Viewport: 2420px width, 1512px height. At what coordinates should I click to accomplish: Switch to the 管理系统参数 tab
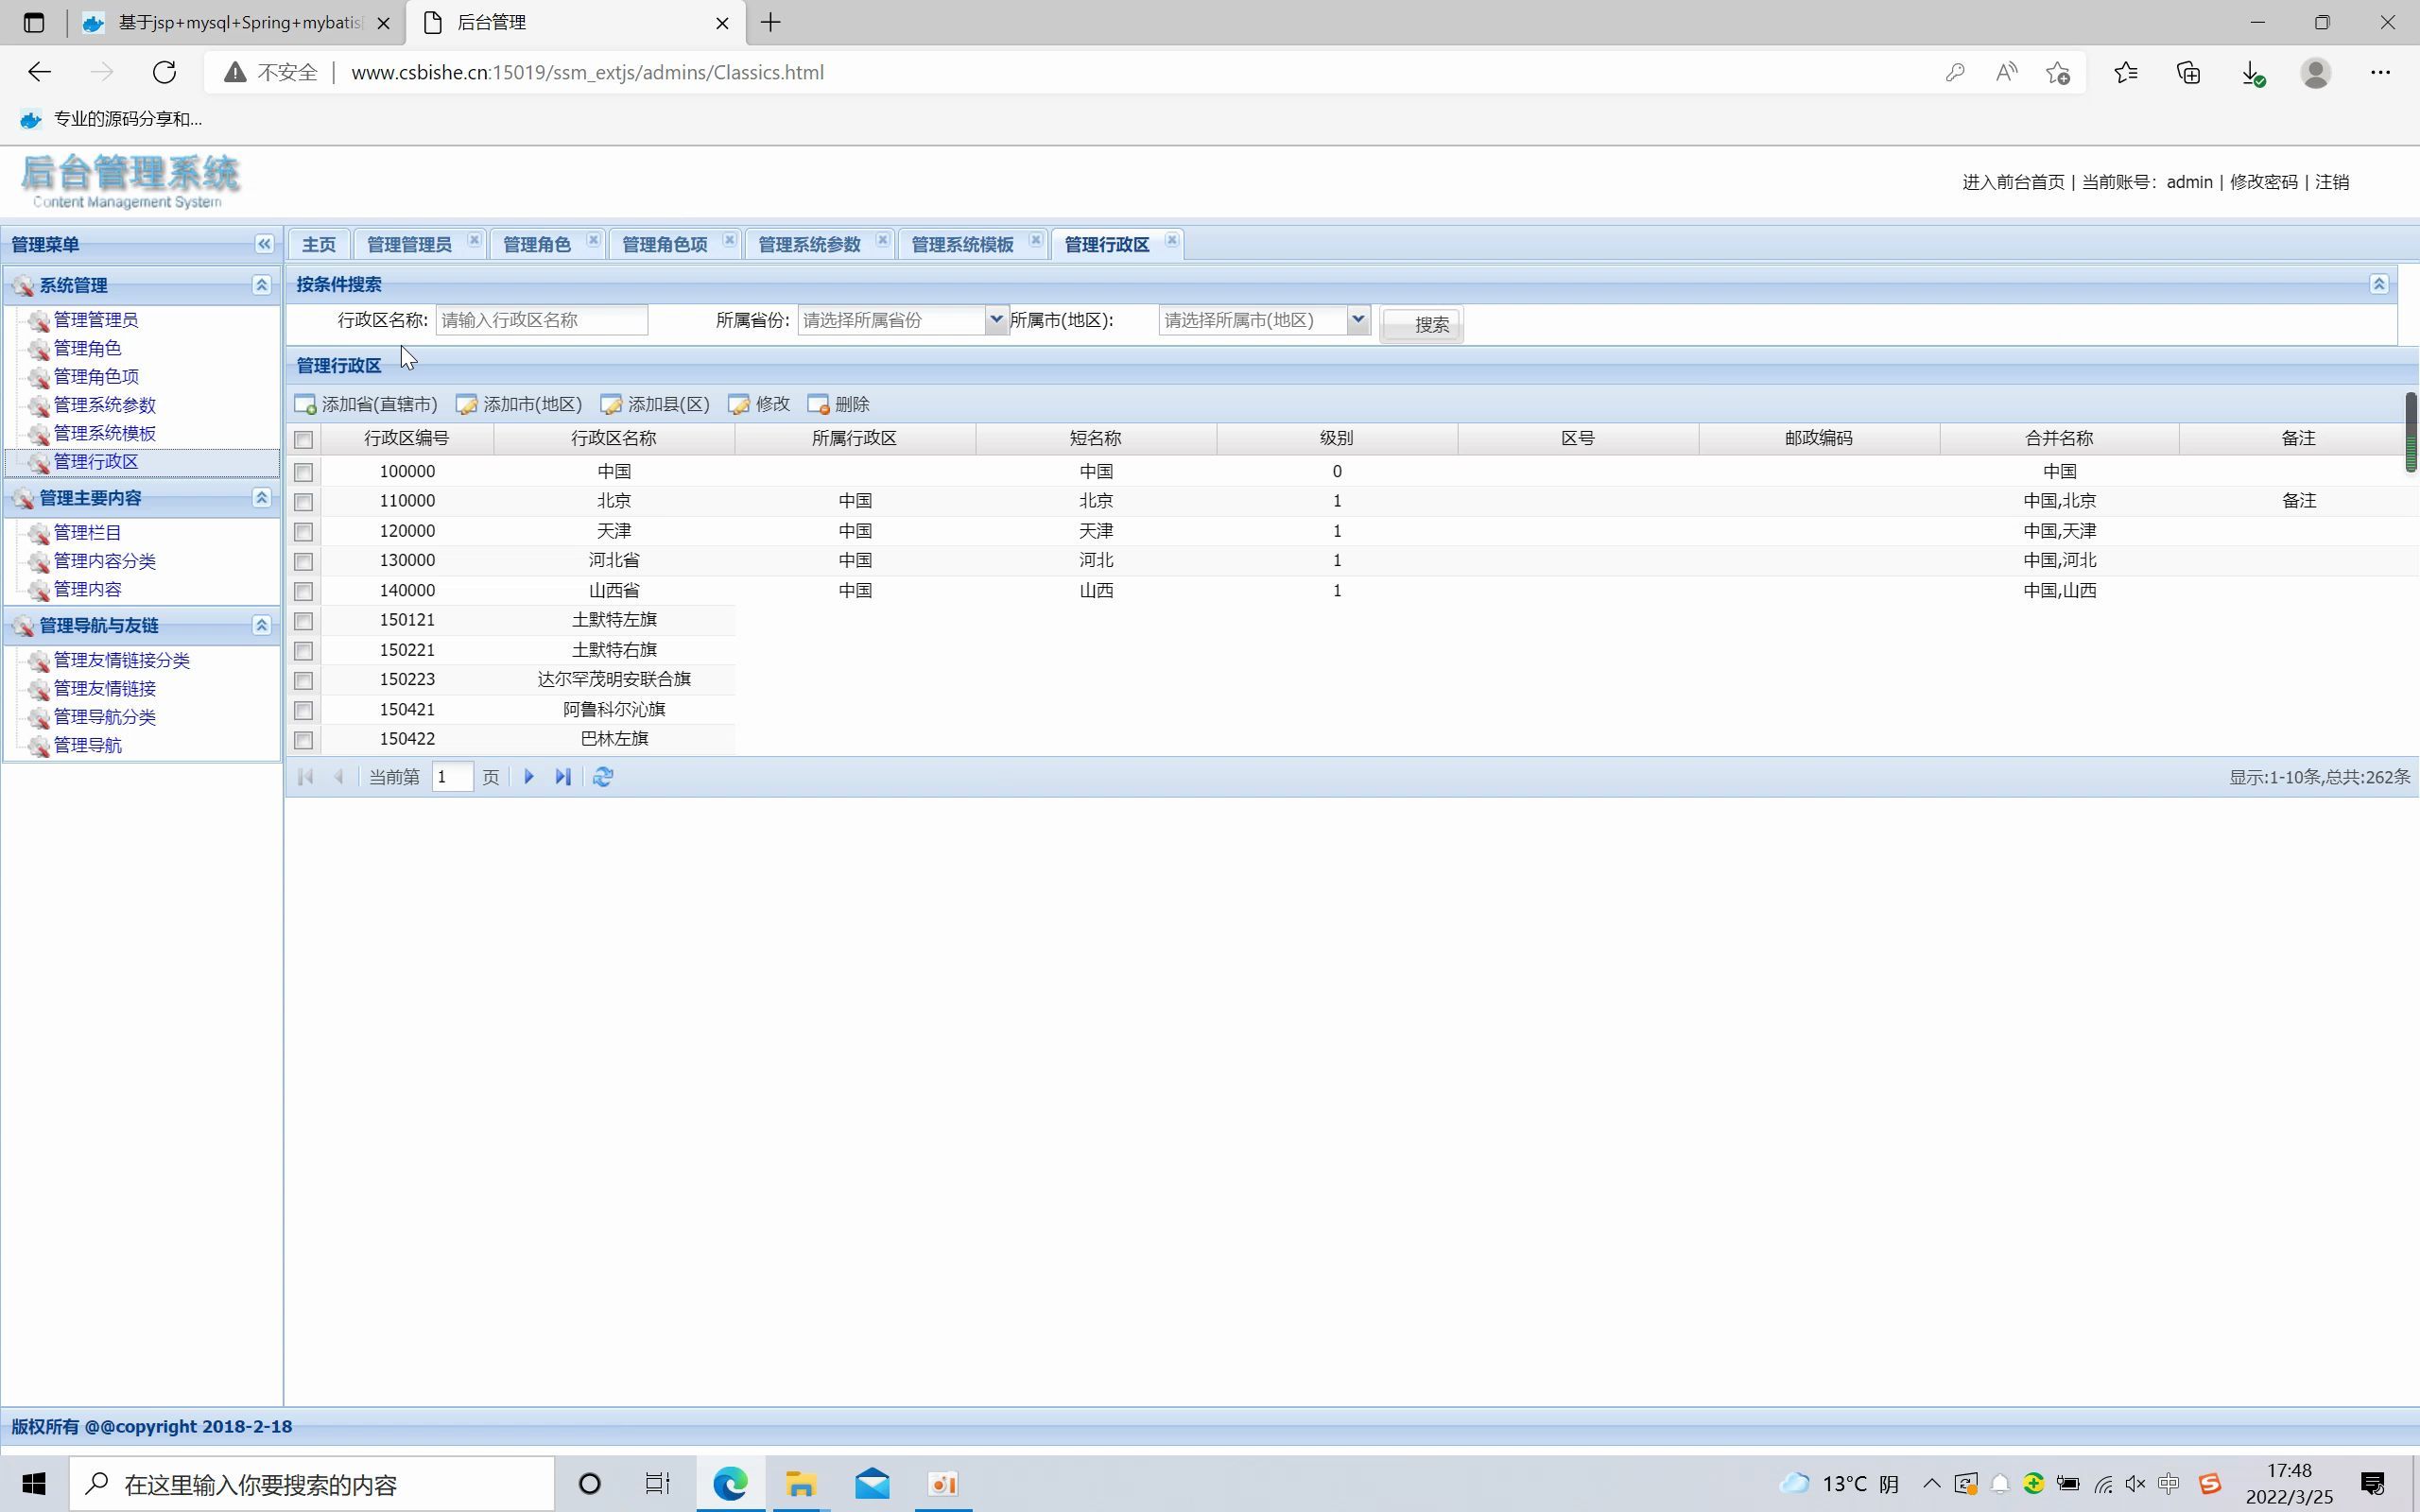click(809, 244)
